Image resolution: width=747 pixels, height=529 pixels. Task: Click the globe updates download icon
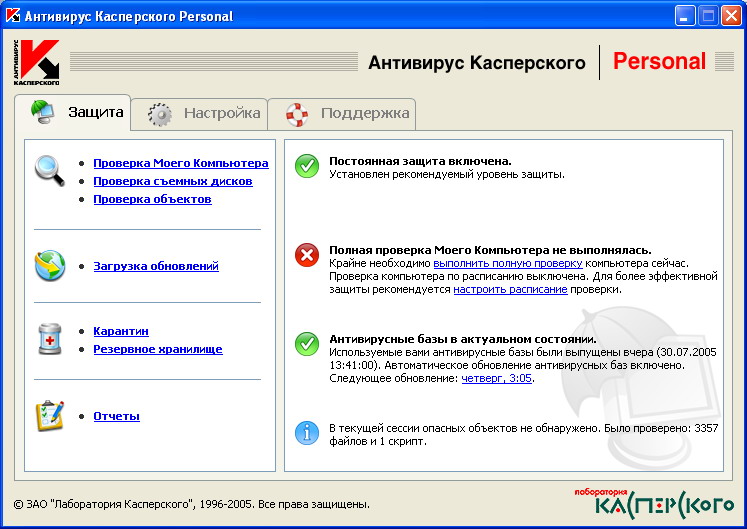point(49,266)
